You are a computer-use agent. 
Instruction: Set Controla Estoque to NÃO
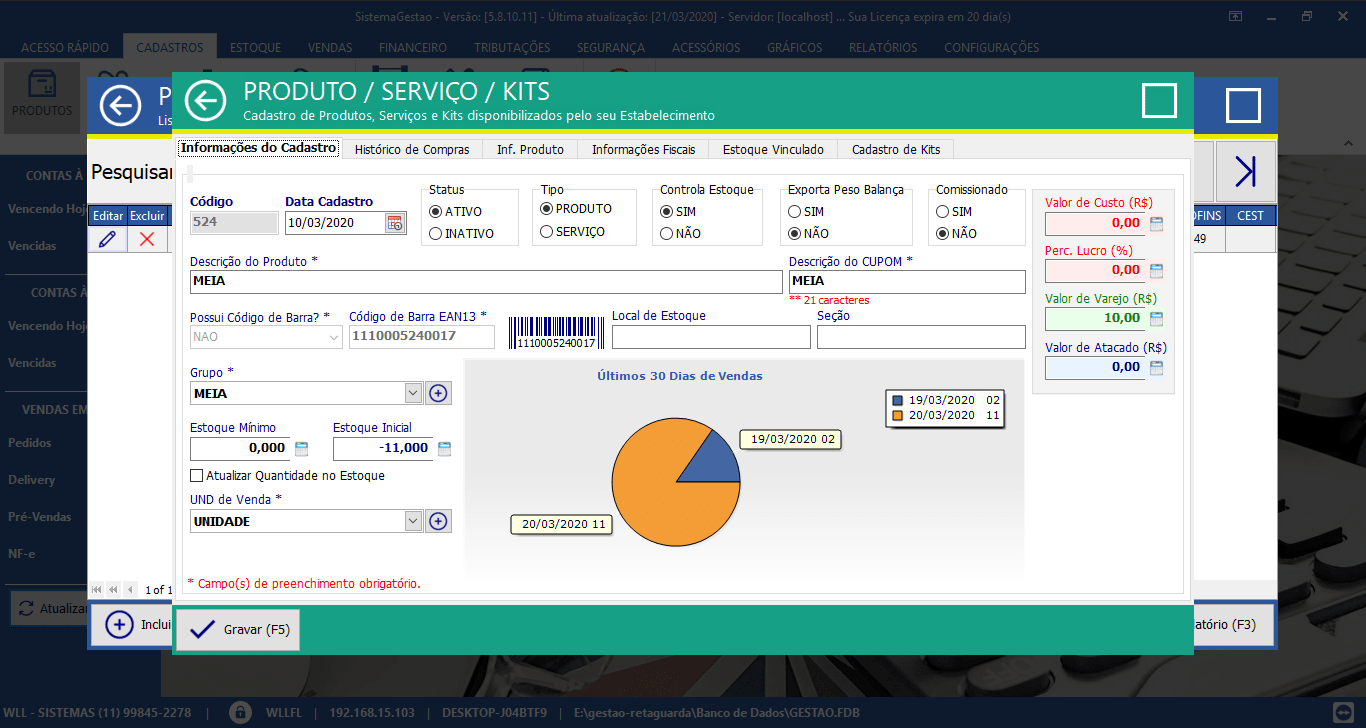coord(666,234)
